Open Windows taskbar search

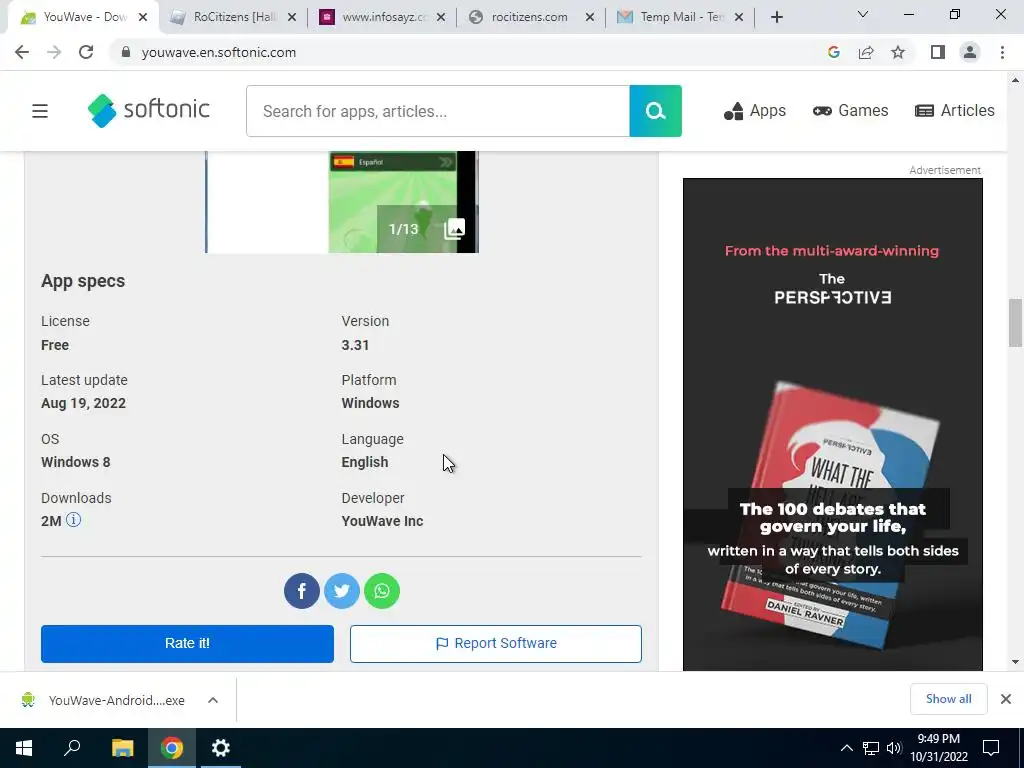click(x=72, y=748)
